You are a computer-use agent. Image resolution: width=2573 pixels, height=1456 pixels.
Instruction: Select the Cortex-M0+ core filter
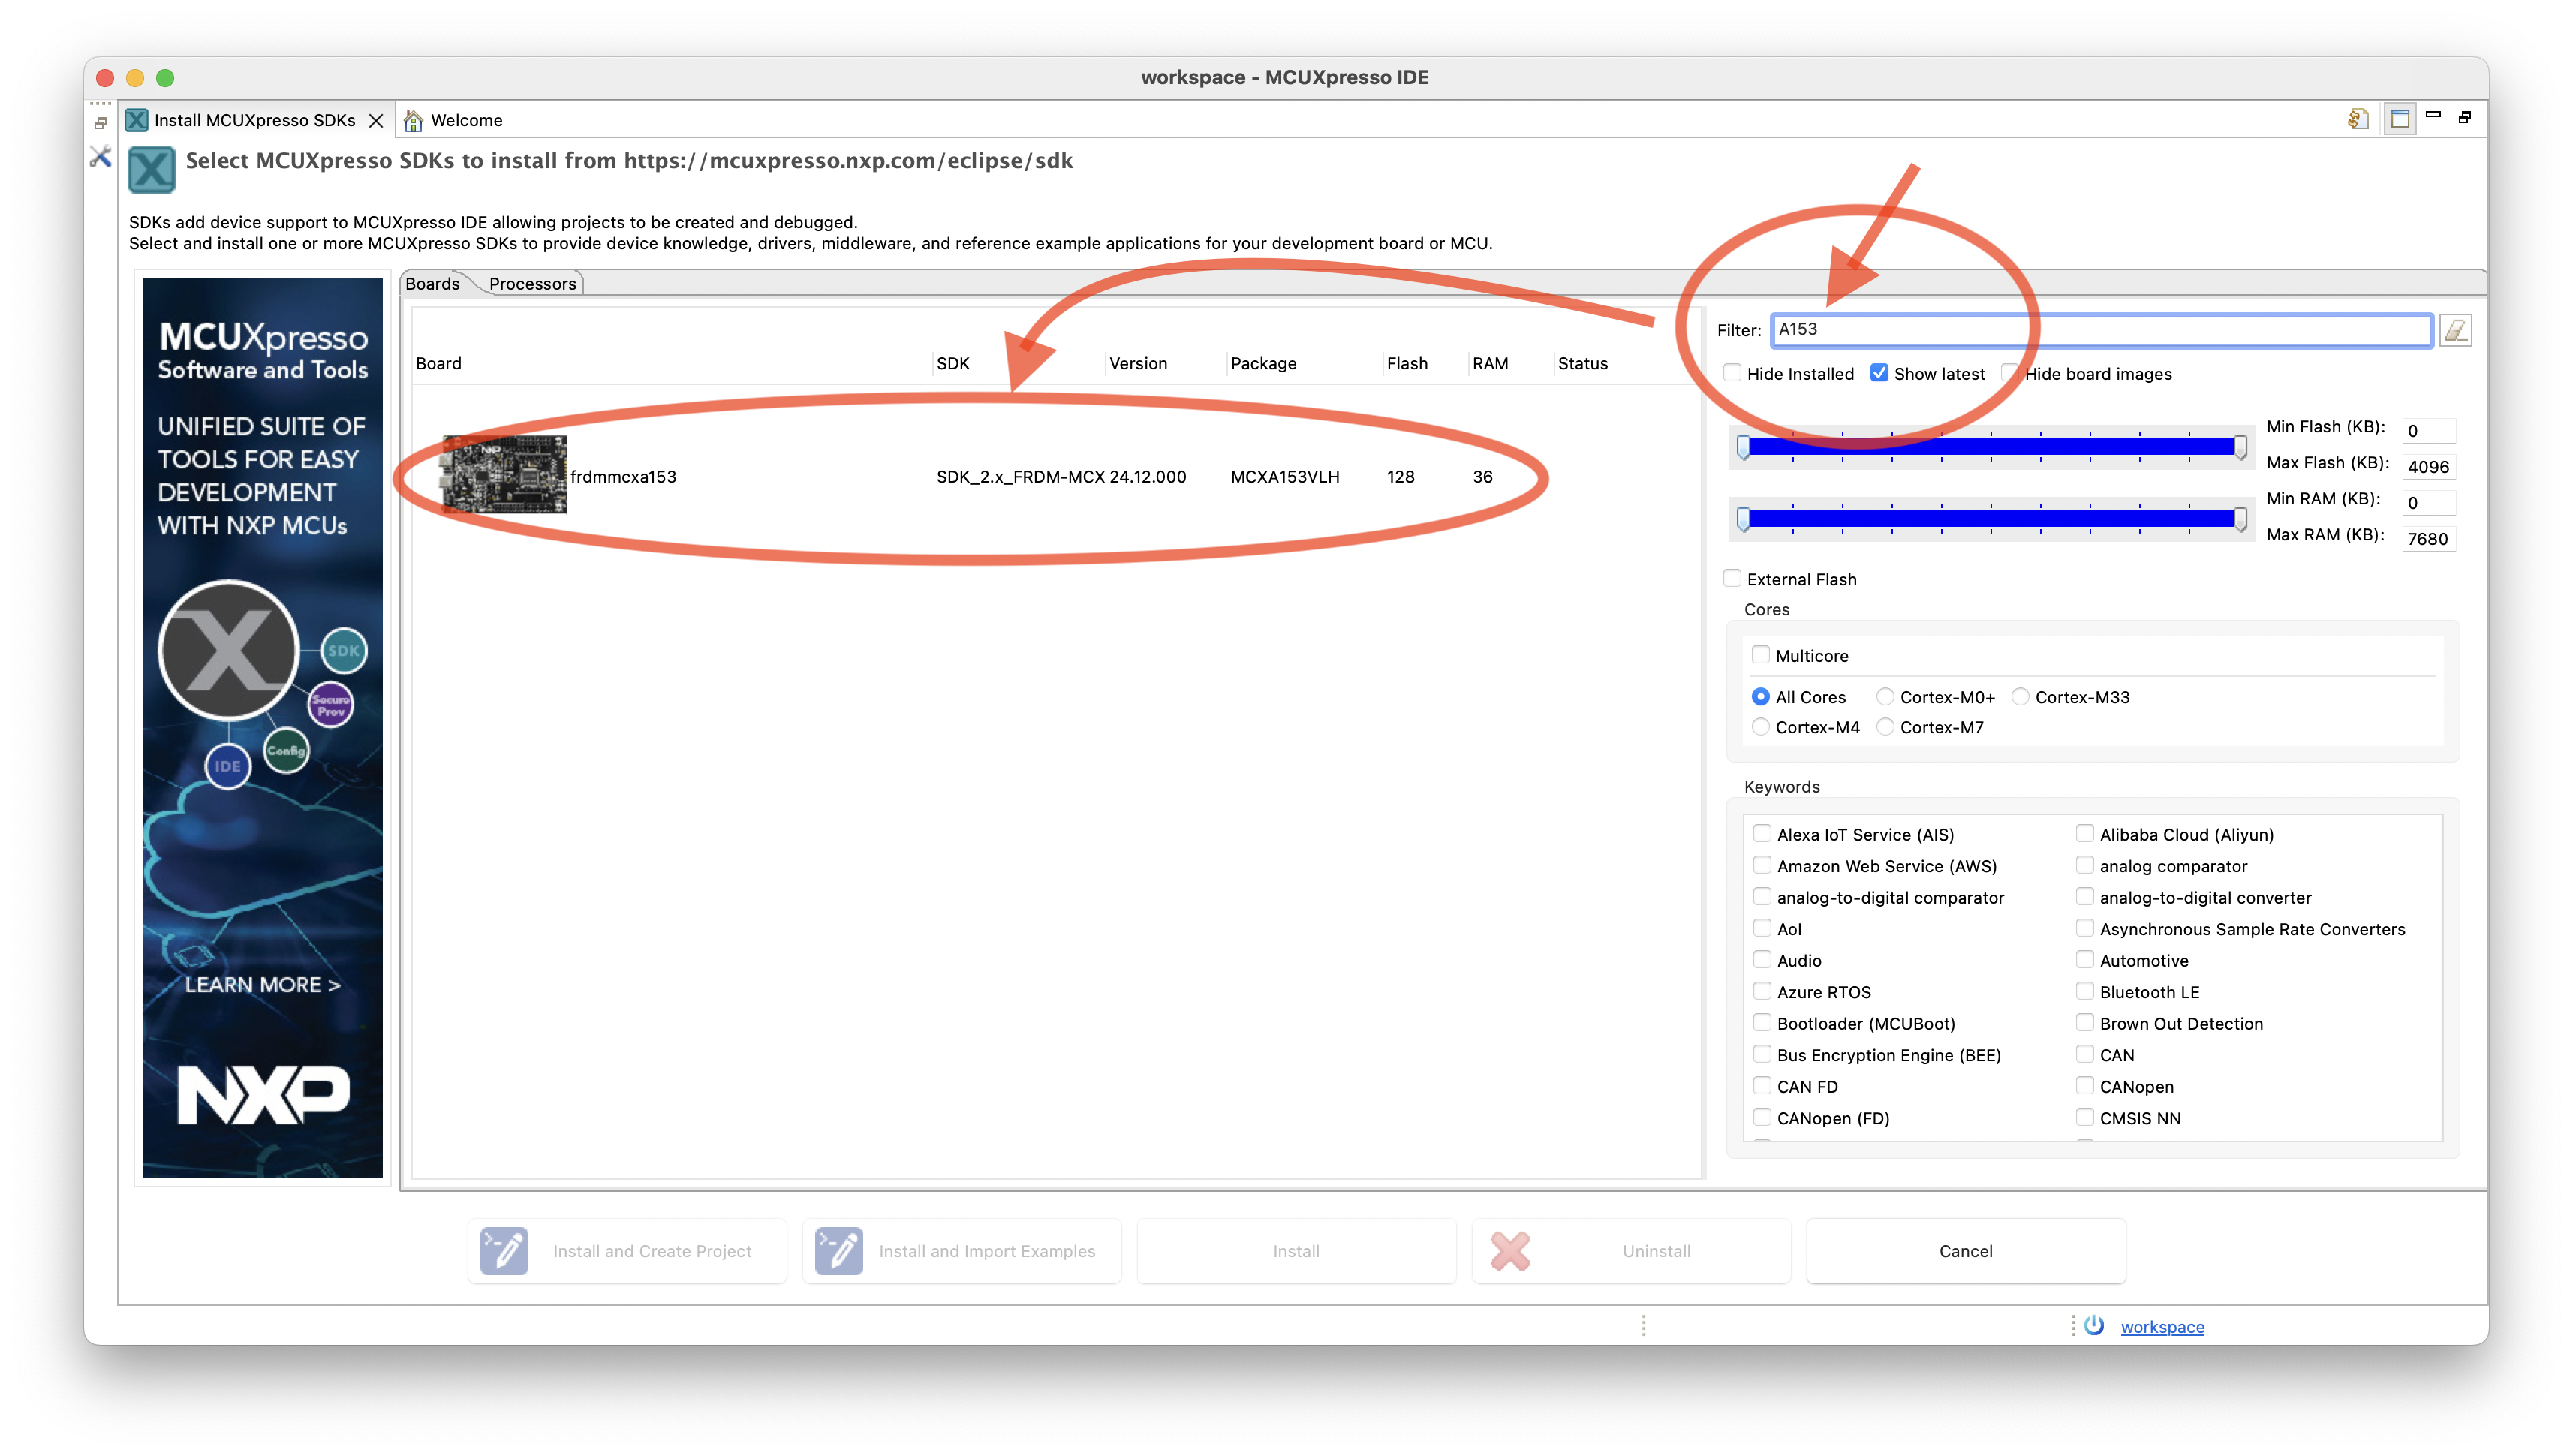click(x=1885, y=697)
